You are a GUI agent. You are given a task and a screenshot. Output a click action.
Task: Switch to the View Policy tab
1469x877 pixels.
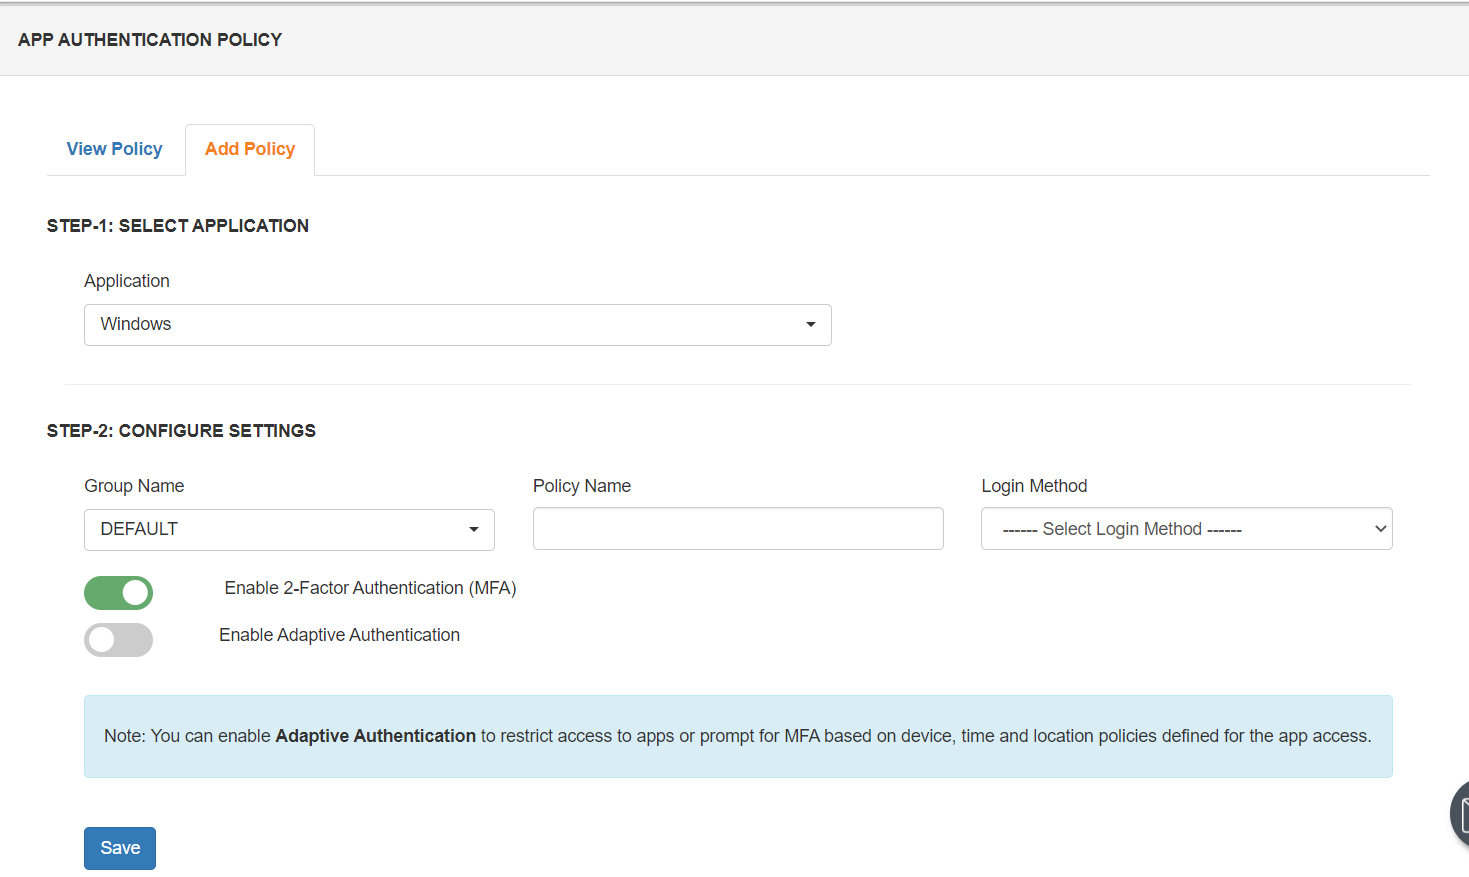point(114,149)
